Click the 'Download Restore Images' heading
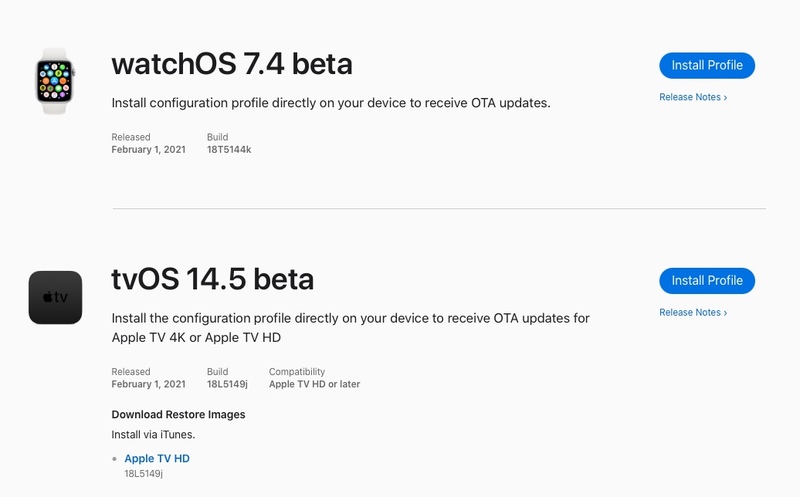The width and height of the screenshot is (800, 497). click(179, 414)
